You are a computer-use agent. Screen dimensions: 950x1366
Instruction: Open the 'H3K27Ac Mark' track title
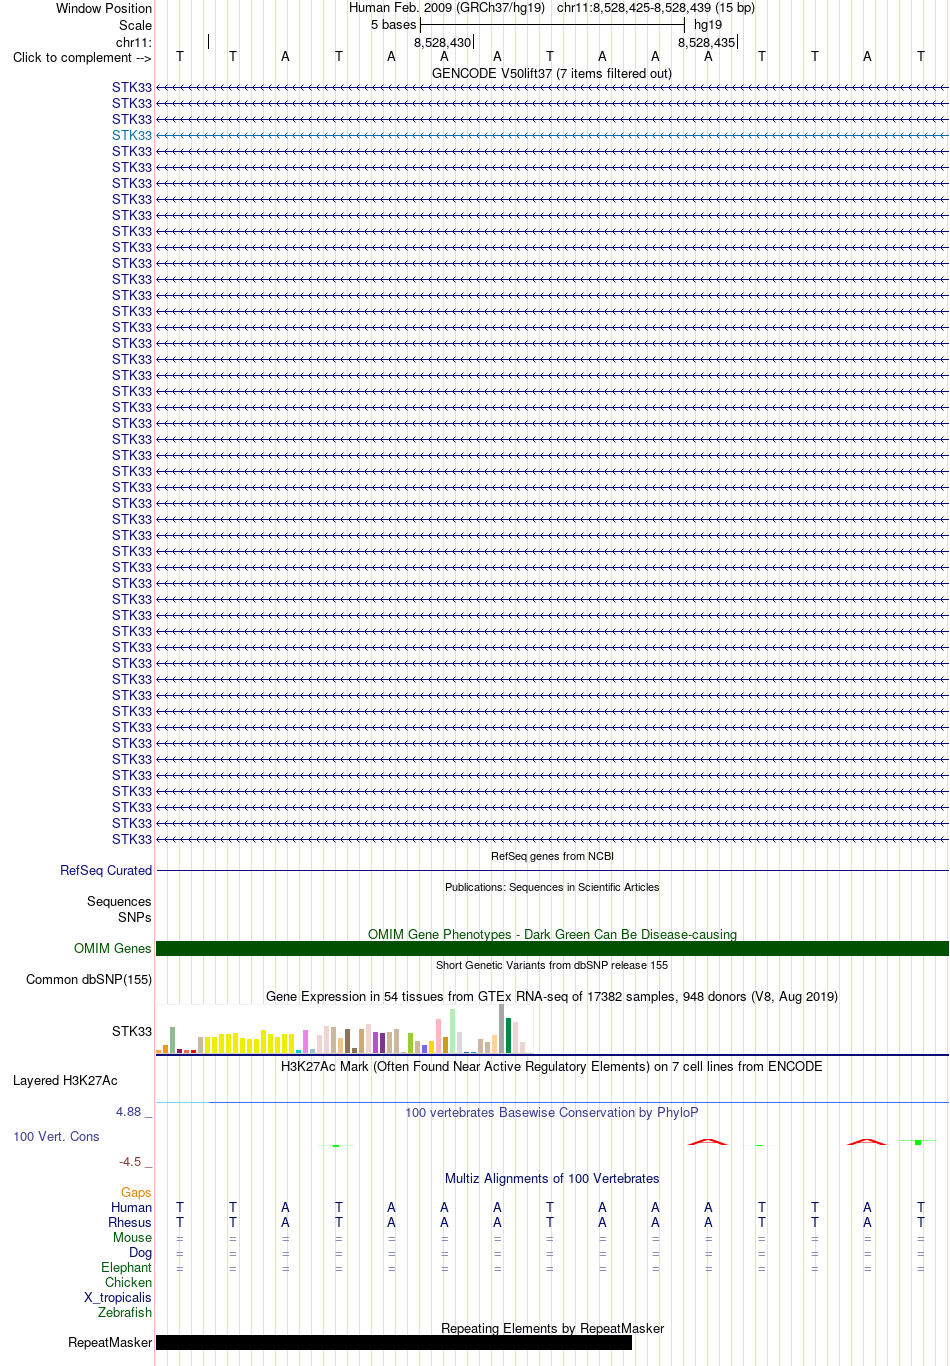pos(552,1066)
